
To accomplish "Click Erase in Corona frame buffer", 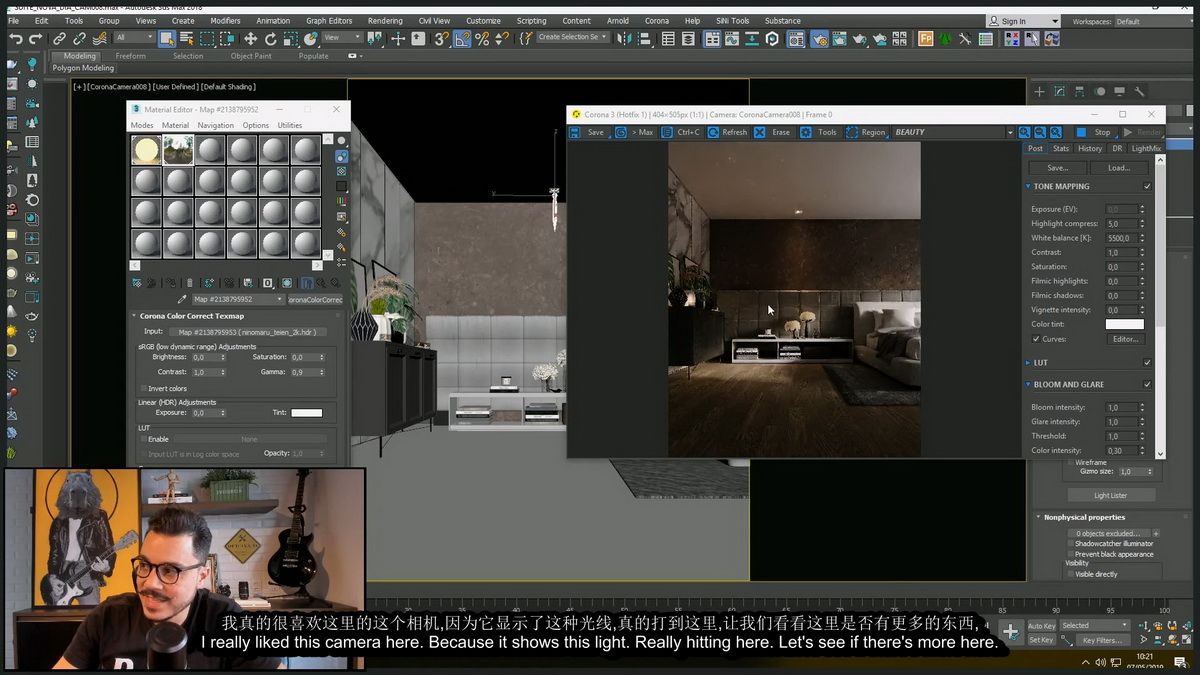I will coord(772,132).
